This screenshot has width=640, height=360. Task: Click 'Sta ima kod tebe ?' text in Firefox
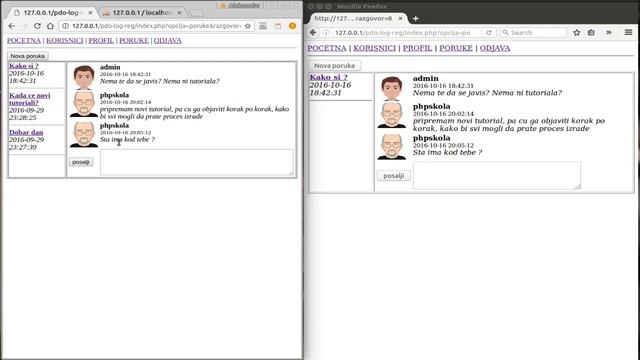coord(447,152)
